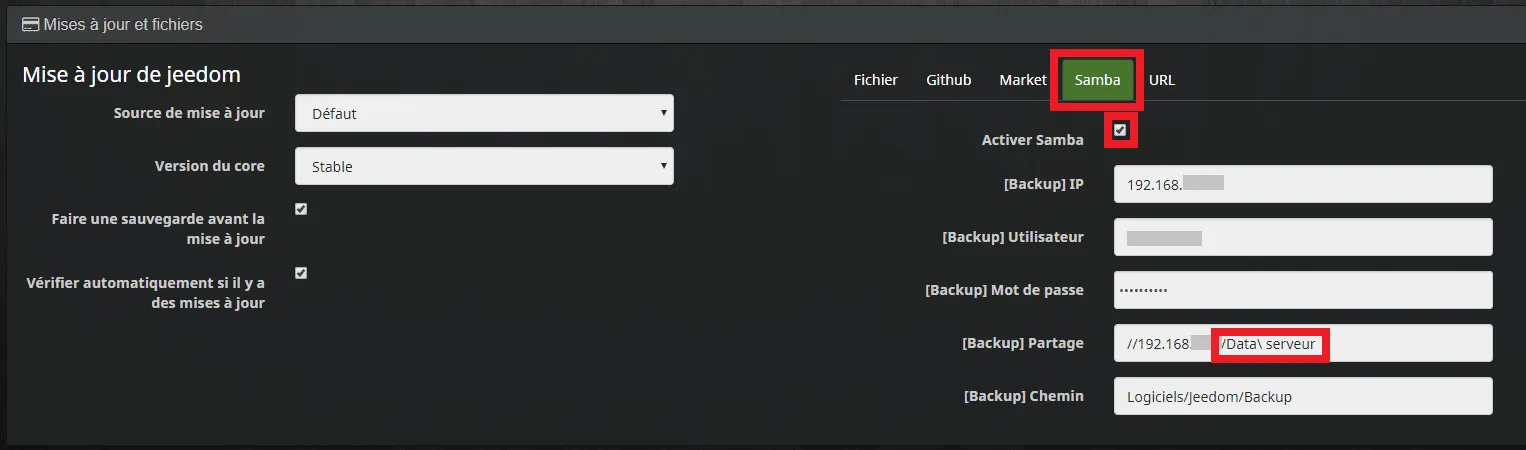Click the [Backup] Mot de passe field
The width and height of the screenshot is (1526, 450).
pos(1303,290)
